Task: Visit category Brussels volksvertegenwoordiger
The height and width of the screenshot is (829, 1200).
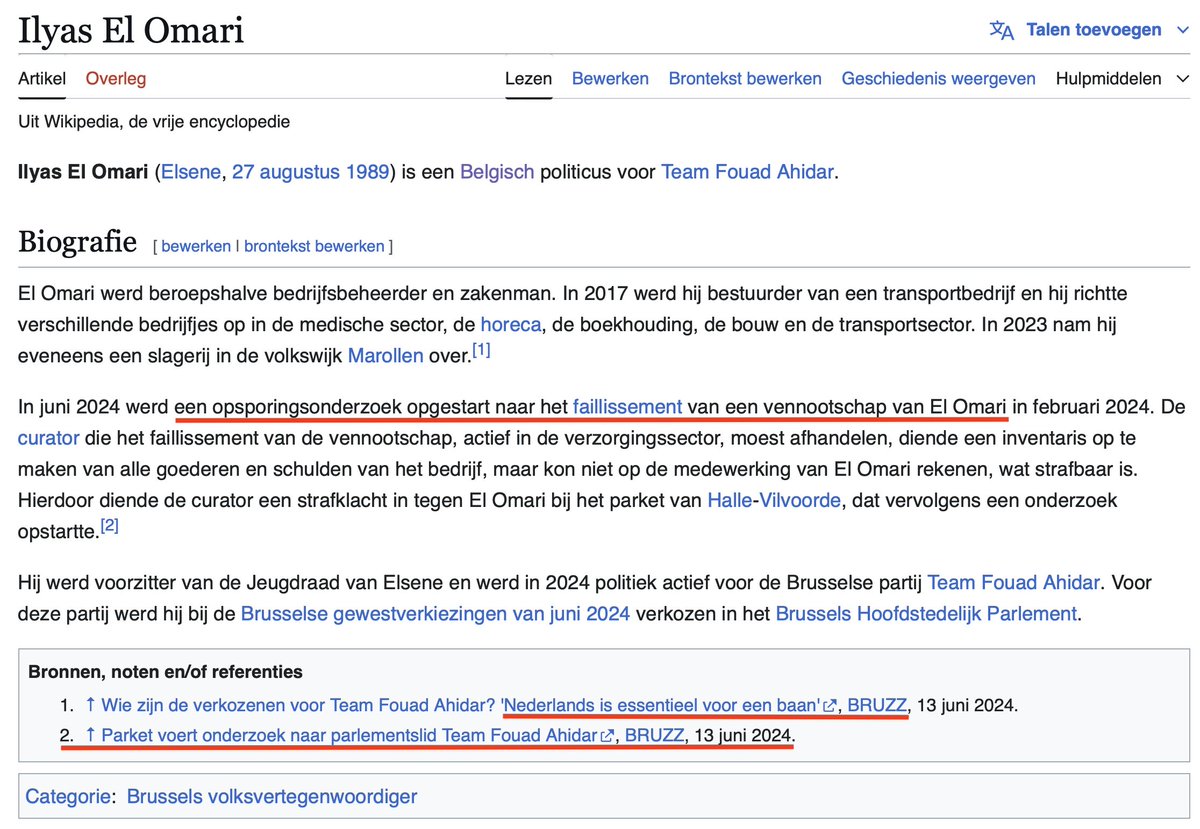Action: pos(271,796)
